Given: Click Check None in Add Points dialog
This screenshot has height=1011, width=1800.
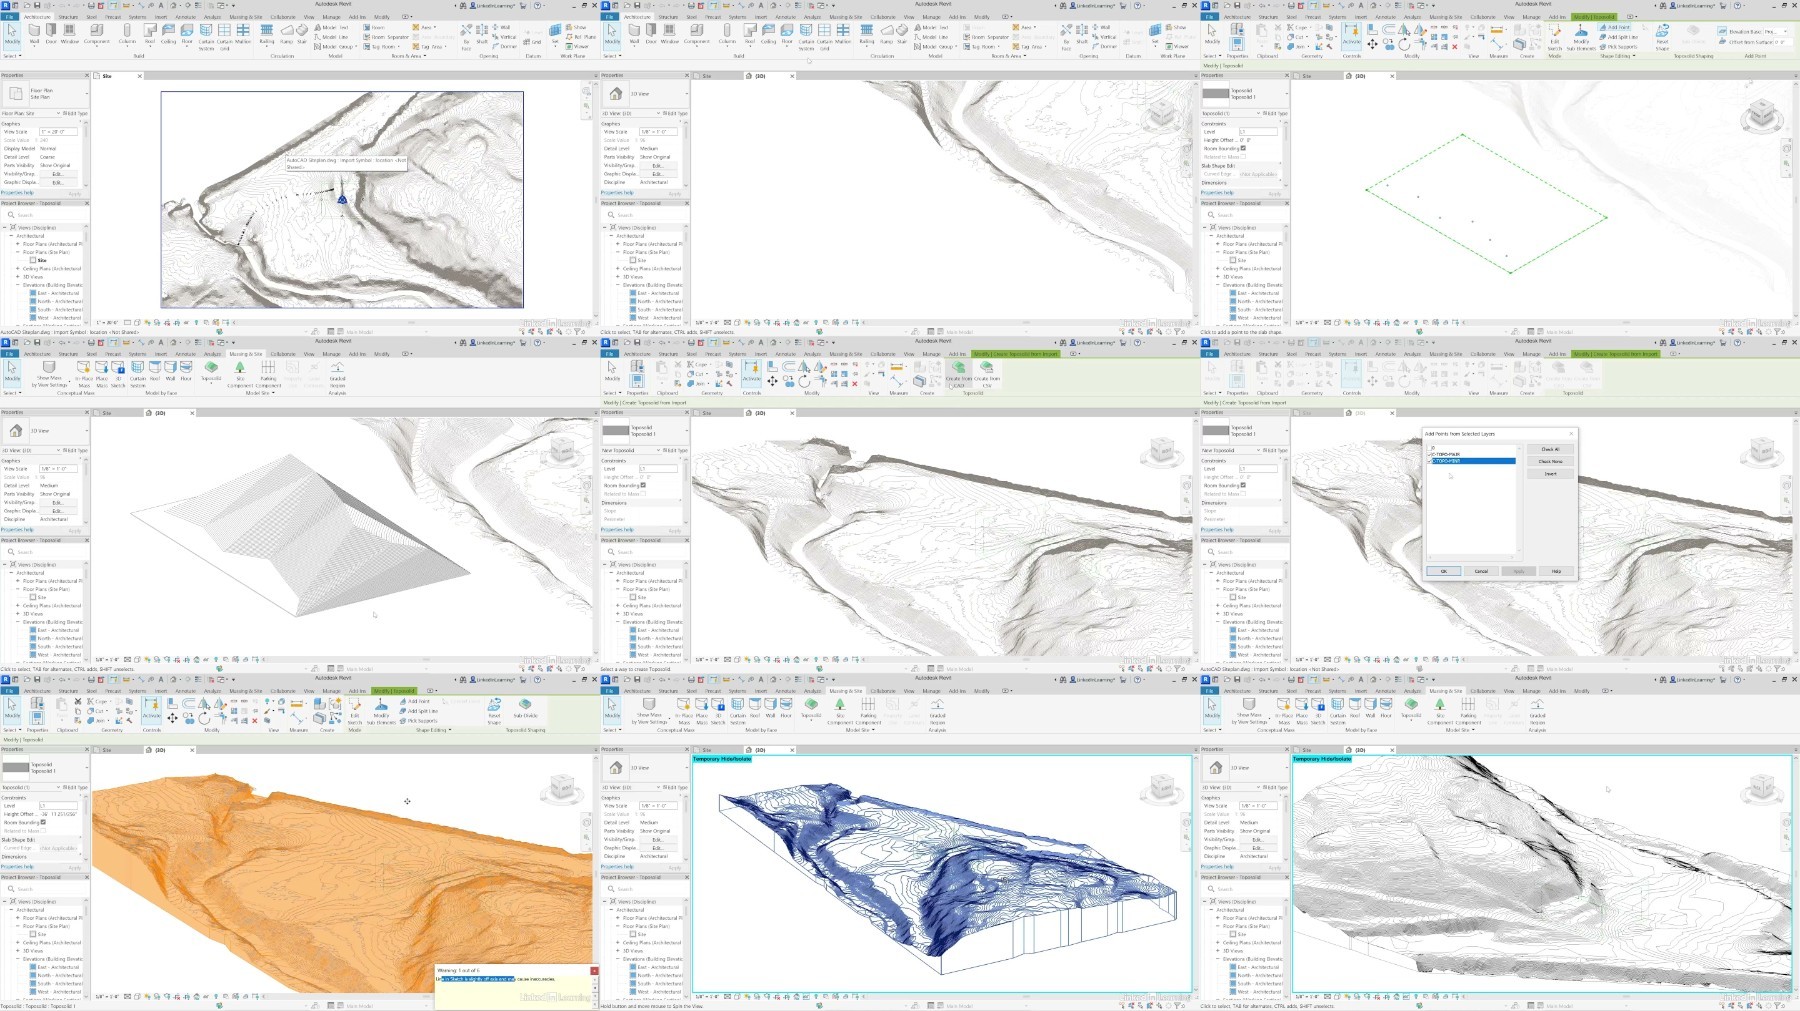Looking at the screenshot, I should [x=1550, y=462].
